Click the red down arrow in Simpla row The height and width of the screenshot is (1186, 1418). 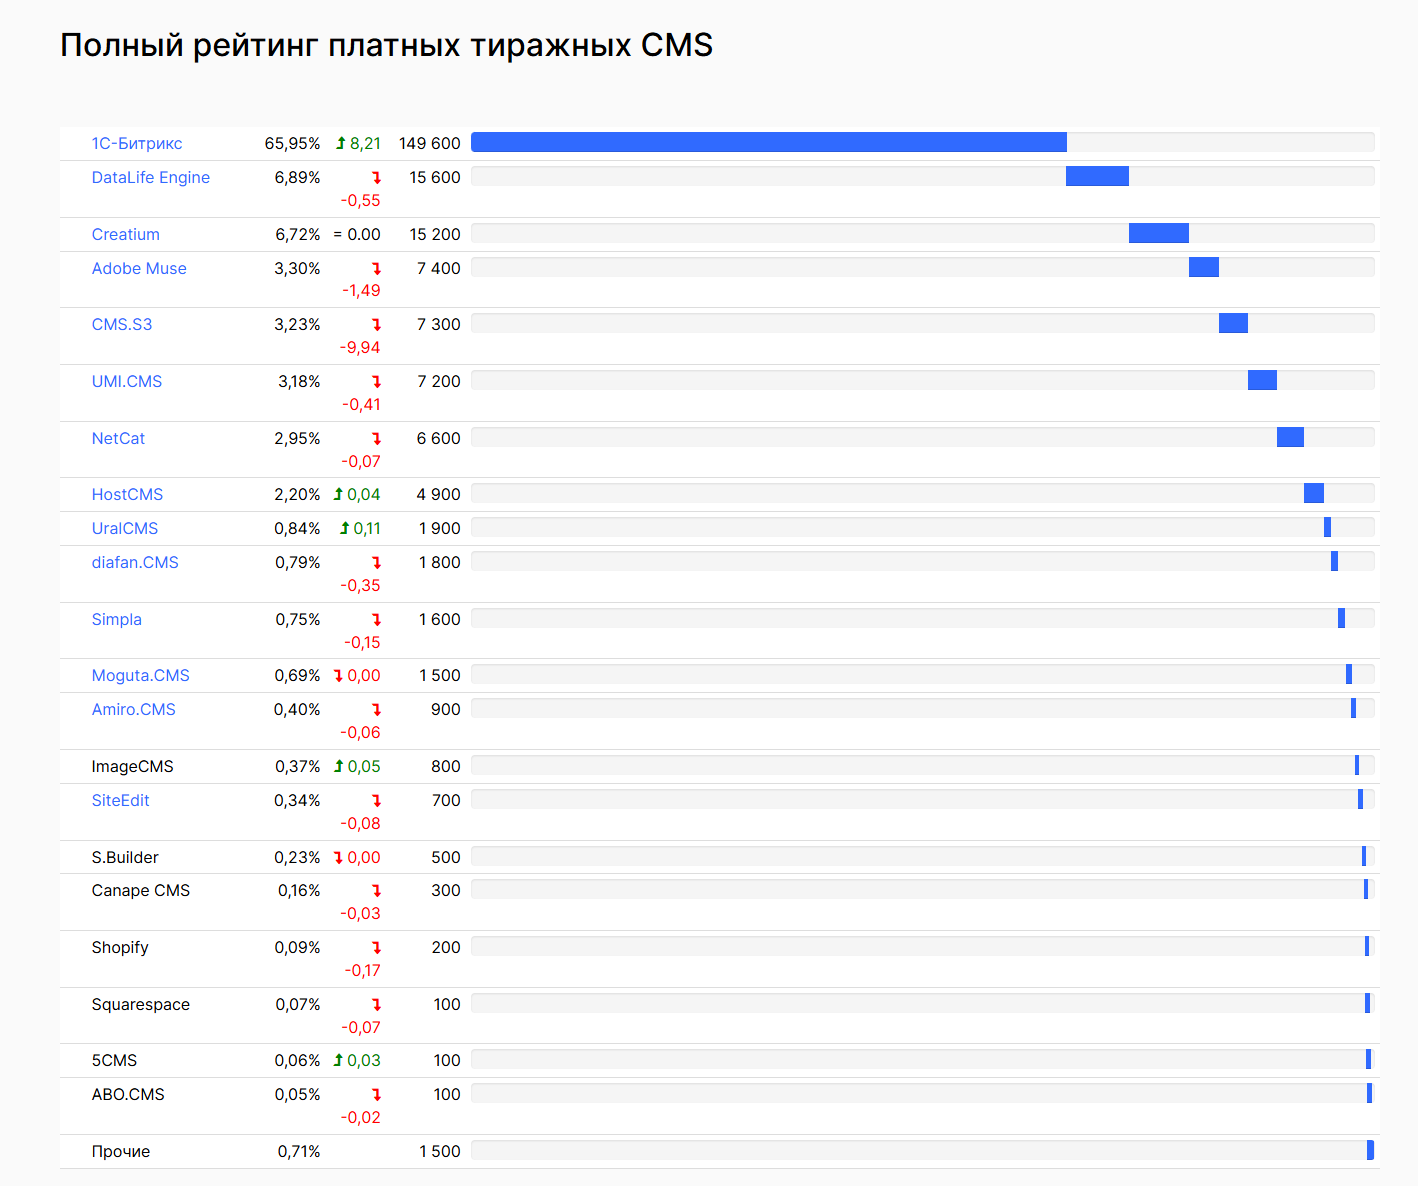pyautogui.click(x=376, y=620)
